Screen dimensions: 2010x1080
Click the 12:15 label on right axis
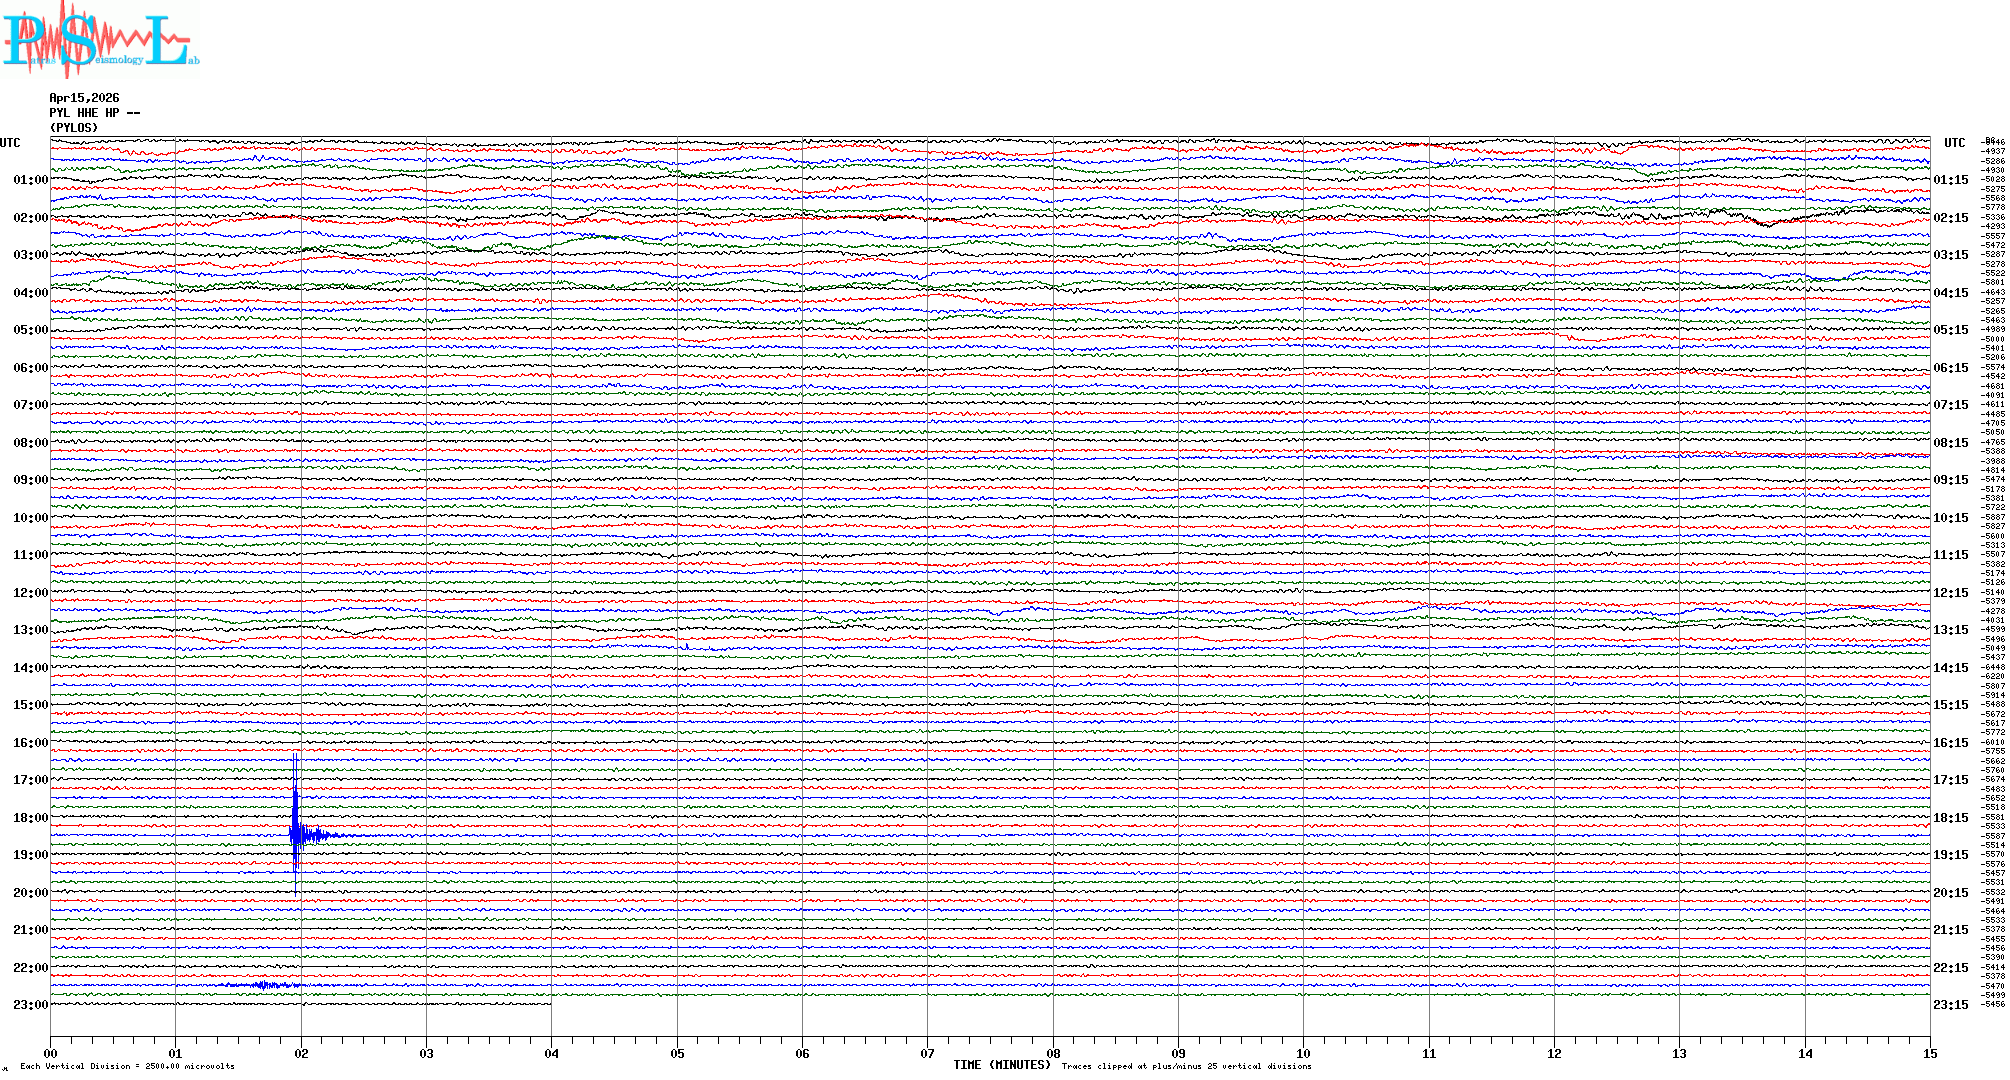1950,593
